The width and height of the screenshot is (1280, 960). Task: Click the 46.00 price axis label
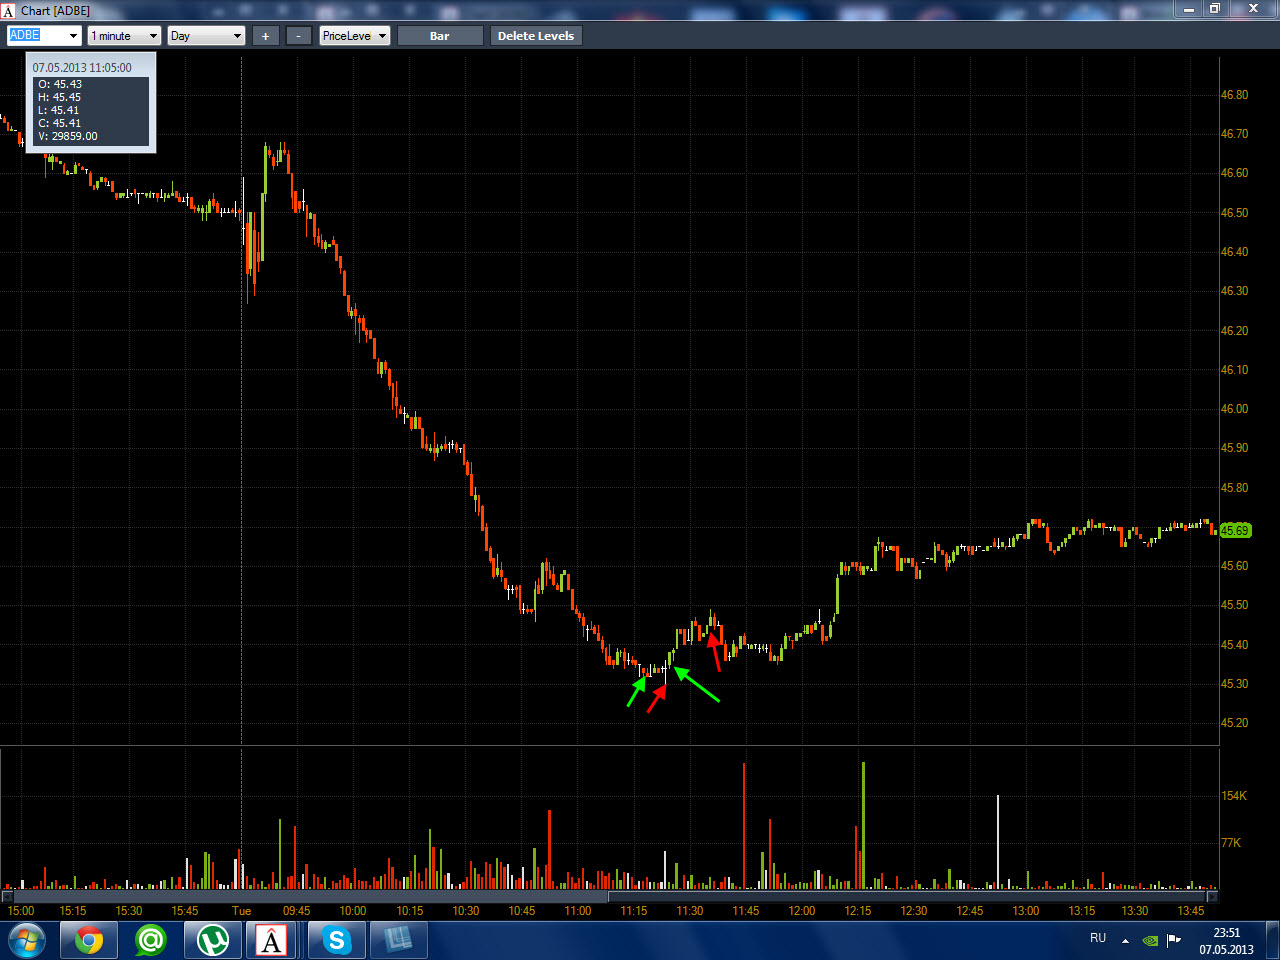[1235, 409]
